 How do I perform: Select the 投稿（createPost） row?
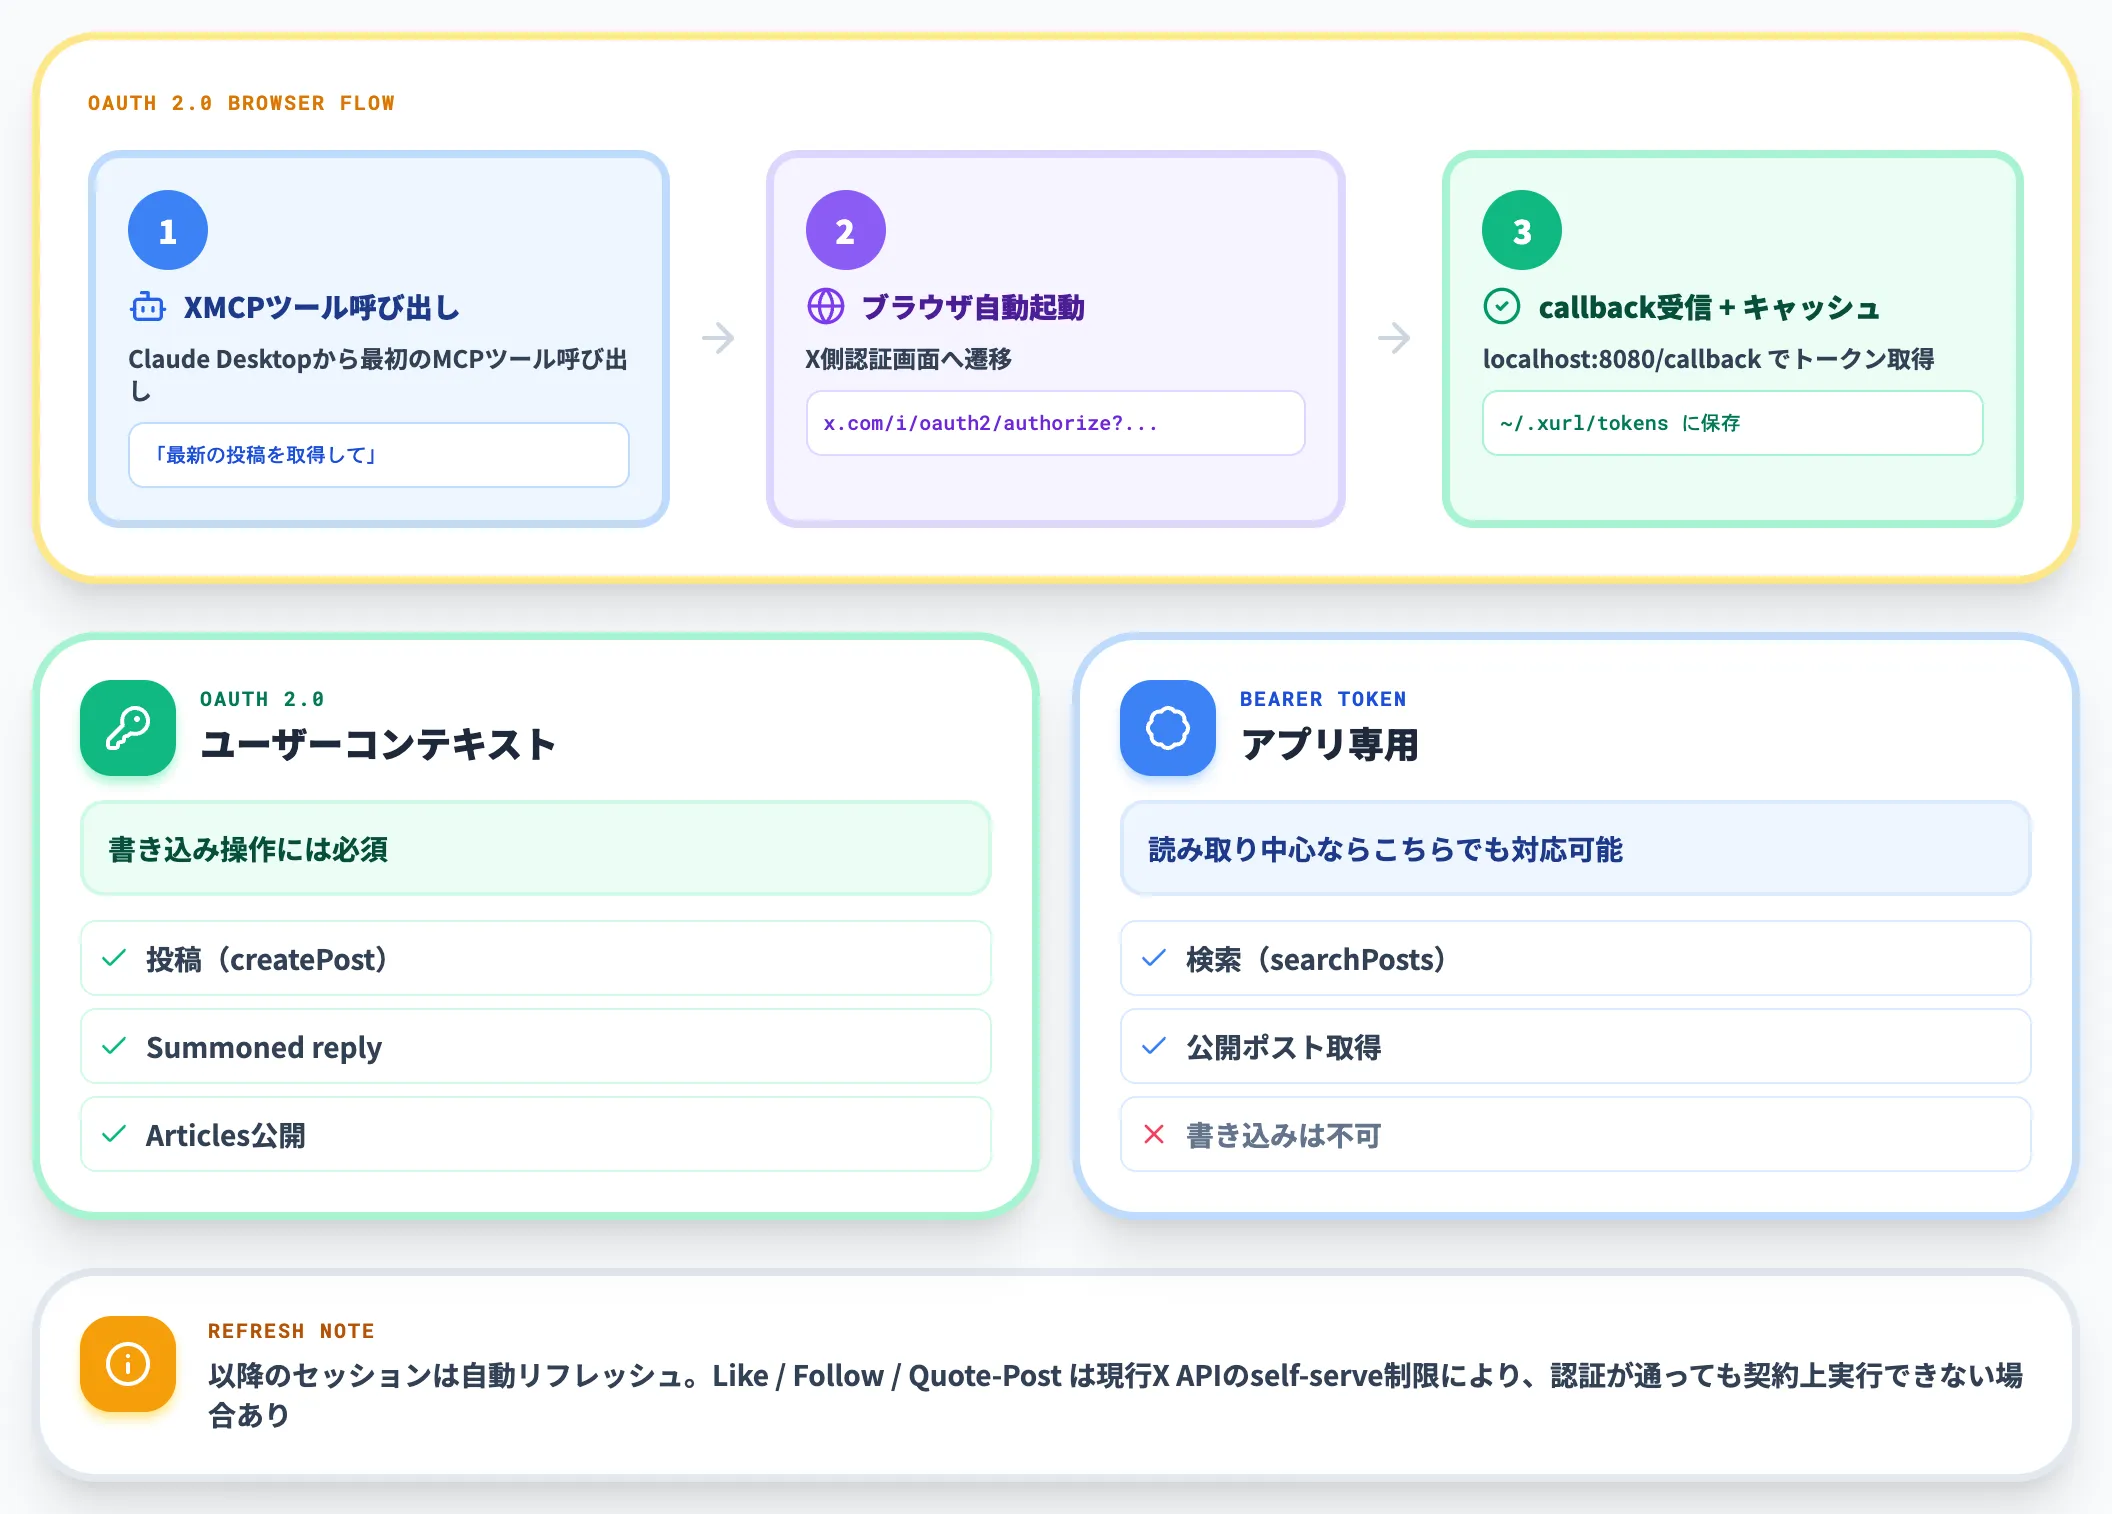pyautogui.click(x=536, y=958)
